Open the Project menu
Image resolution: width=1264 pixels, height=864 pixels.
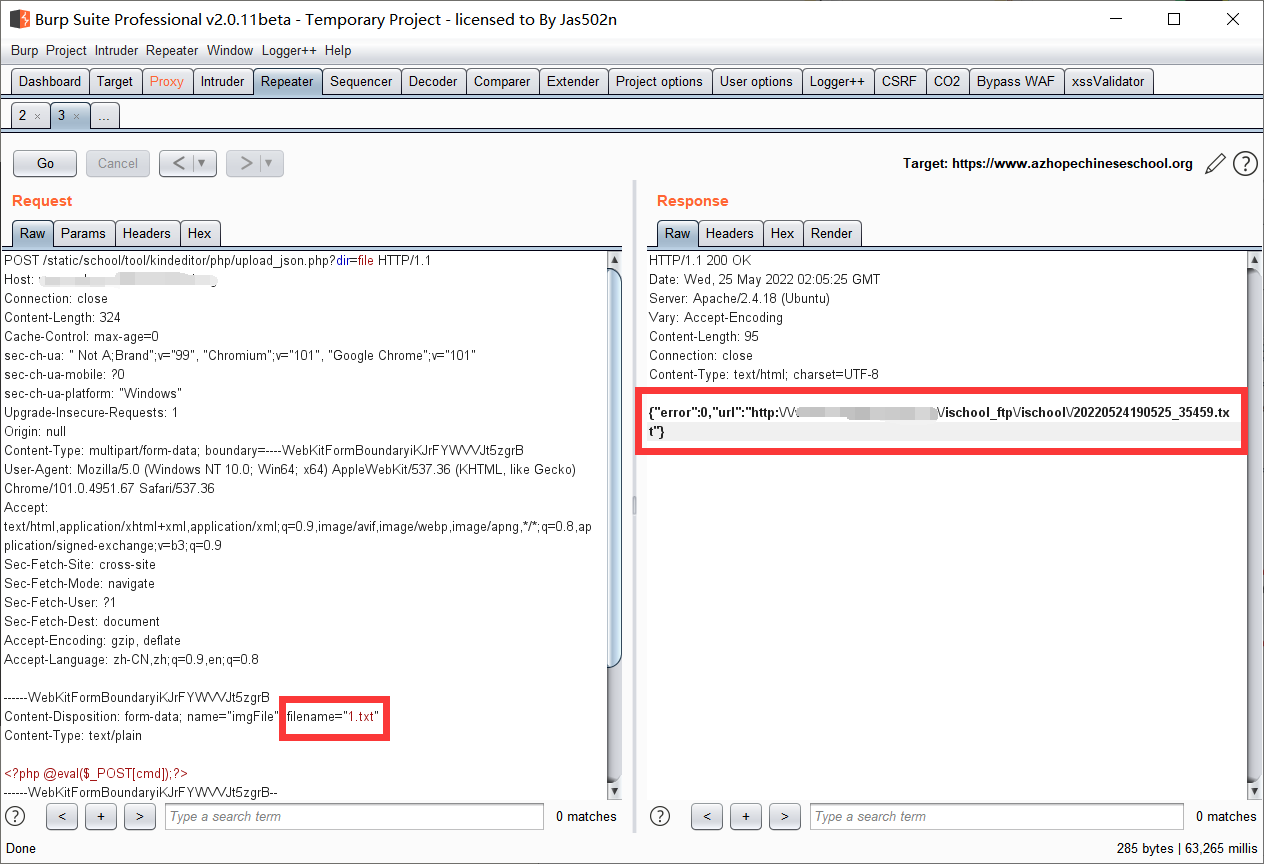tap(66, 50)
